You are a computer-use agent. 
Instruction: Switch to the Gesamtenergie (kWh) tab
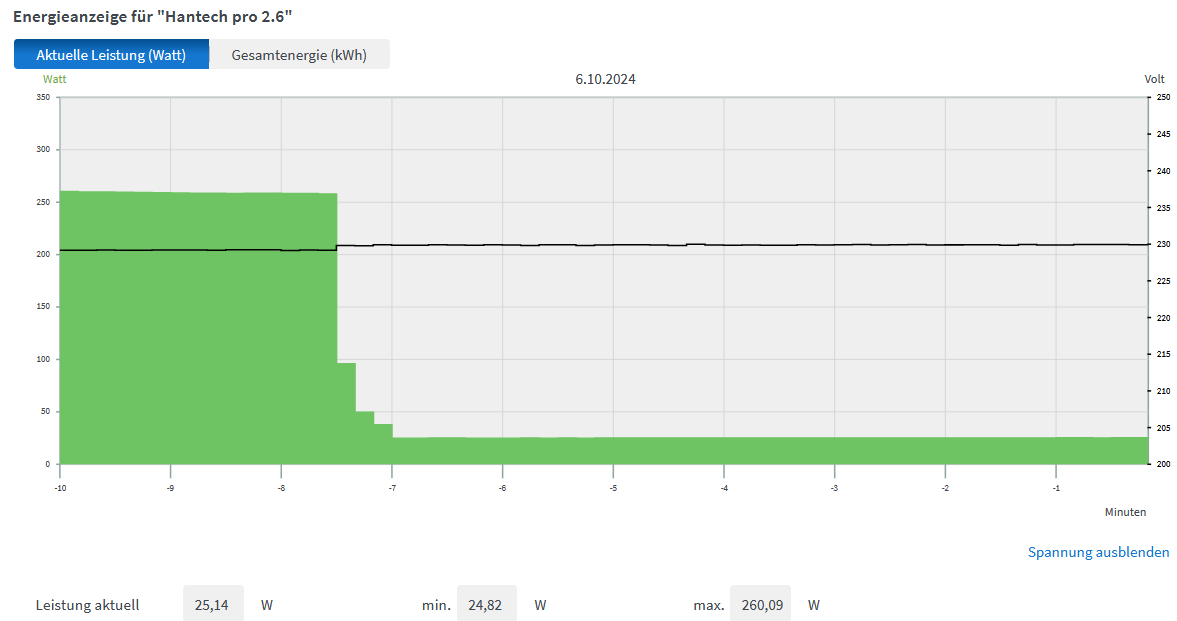[x=299, y=55]
